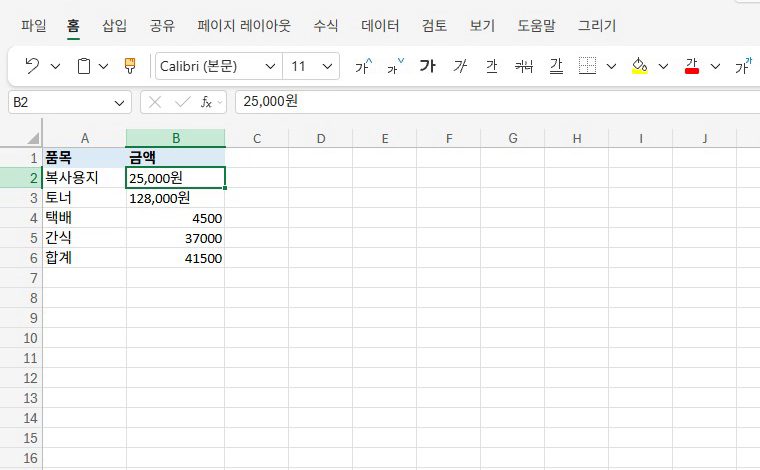Switch to the 검토 tab
The image size is (760, 470).
click(x=434, y=25)
